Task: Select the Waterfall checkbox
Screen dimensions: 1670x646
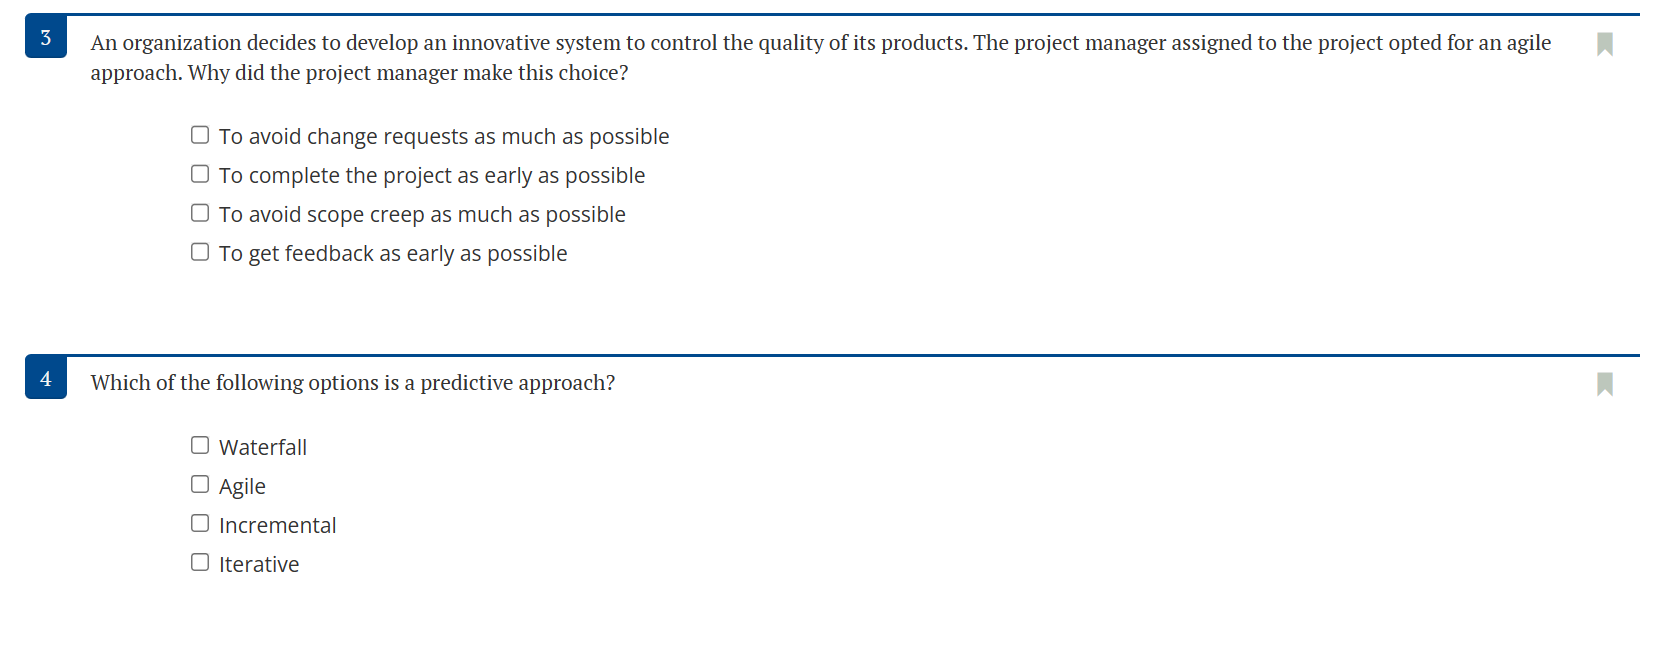Action: [200, 444]
